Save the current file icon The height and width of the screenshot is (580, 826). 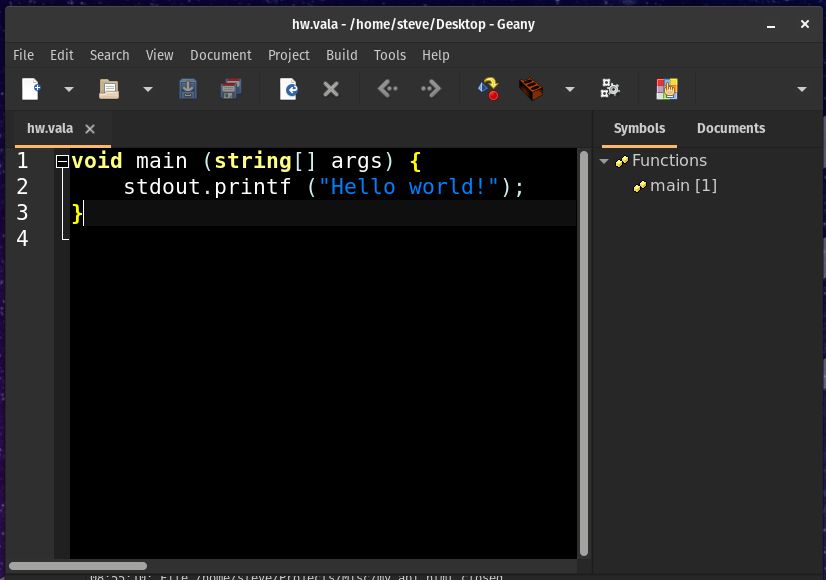tap(188, 89)
